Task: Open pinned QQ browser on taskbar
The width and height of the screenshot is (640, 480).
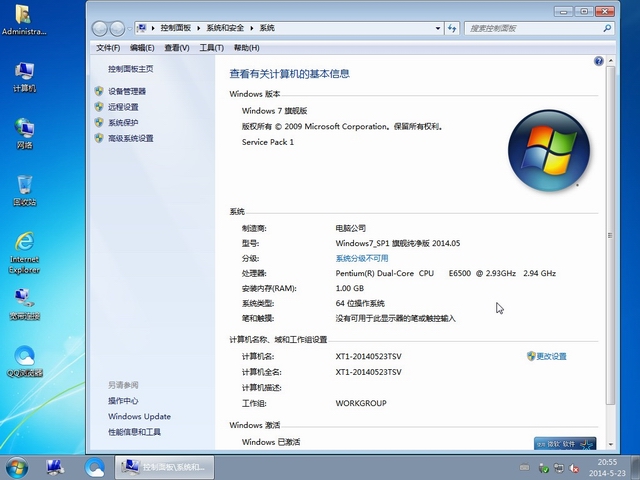Action: pos(95,467)
